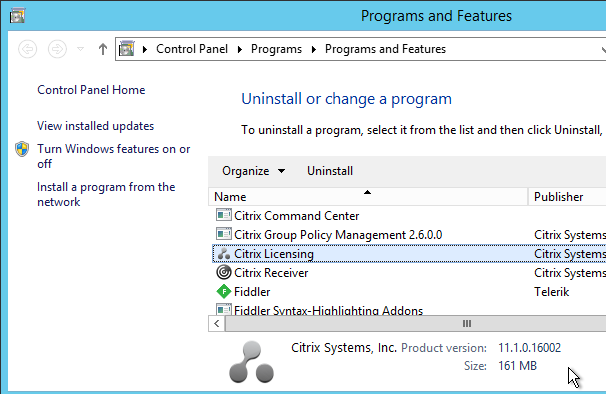This screenshot has height=394, width=606.
Task: Click the Windows shield icon beside features link
Action: pyautogui.click(x=22, y=149)
